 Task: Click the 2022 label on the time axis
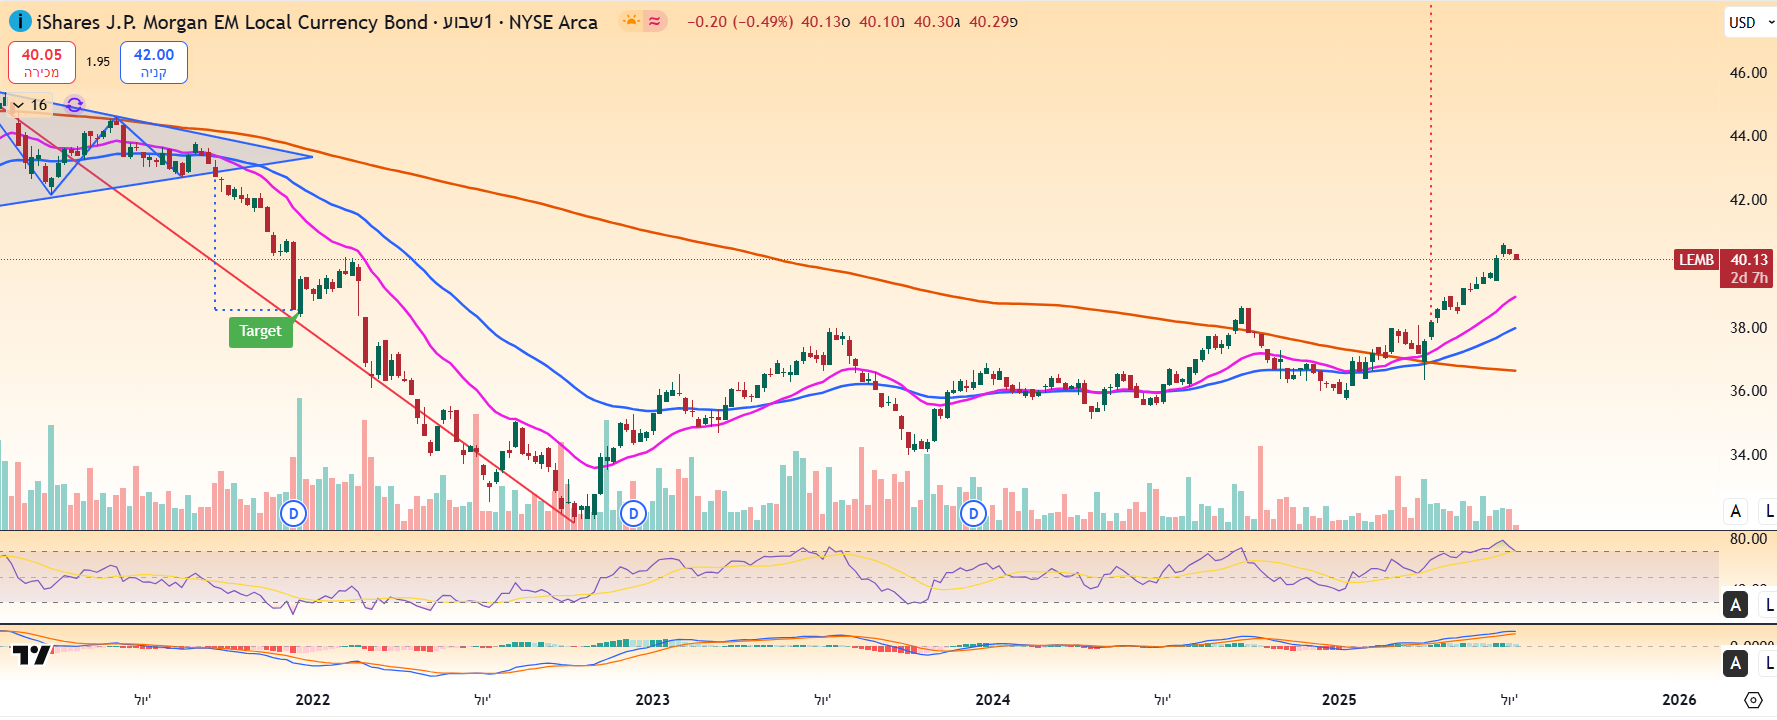(313, 700)
